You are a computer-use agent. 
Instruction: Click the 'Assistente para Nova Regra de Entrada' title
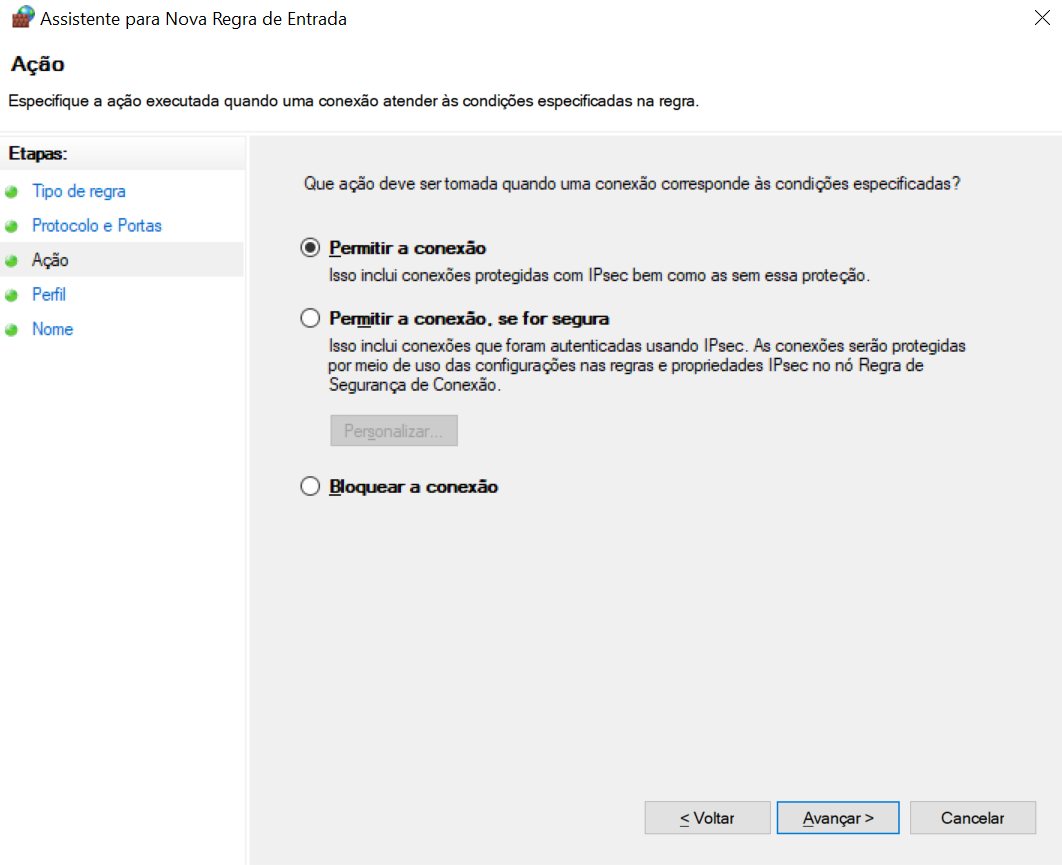193,19
